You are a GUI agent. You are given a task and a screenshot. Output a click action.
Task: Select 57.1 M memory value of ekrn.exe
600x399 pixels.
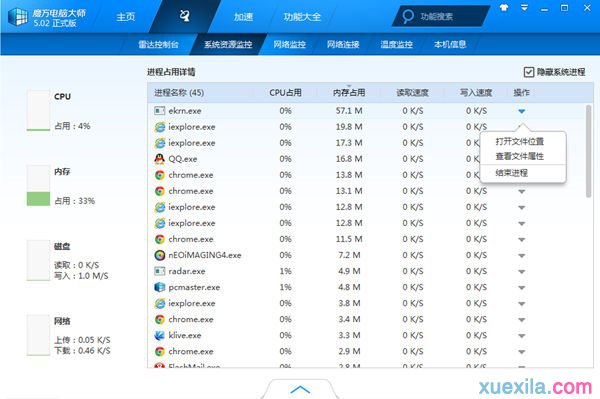point(349,111)
